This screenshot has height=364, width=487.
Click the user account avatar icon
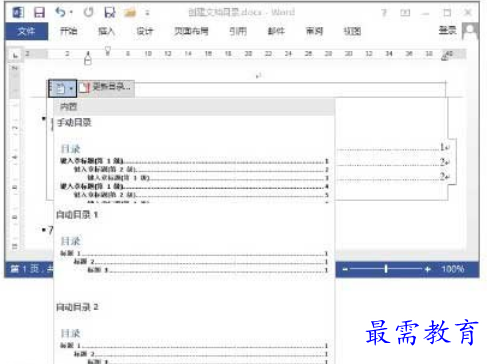coord(470,31)
